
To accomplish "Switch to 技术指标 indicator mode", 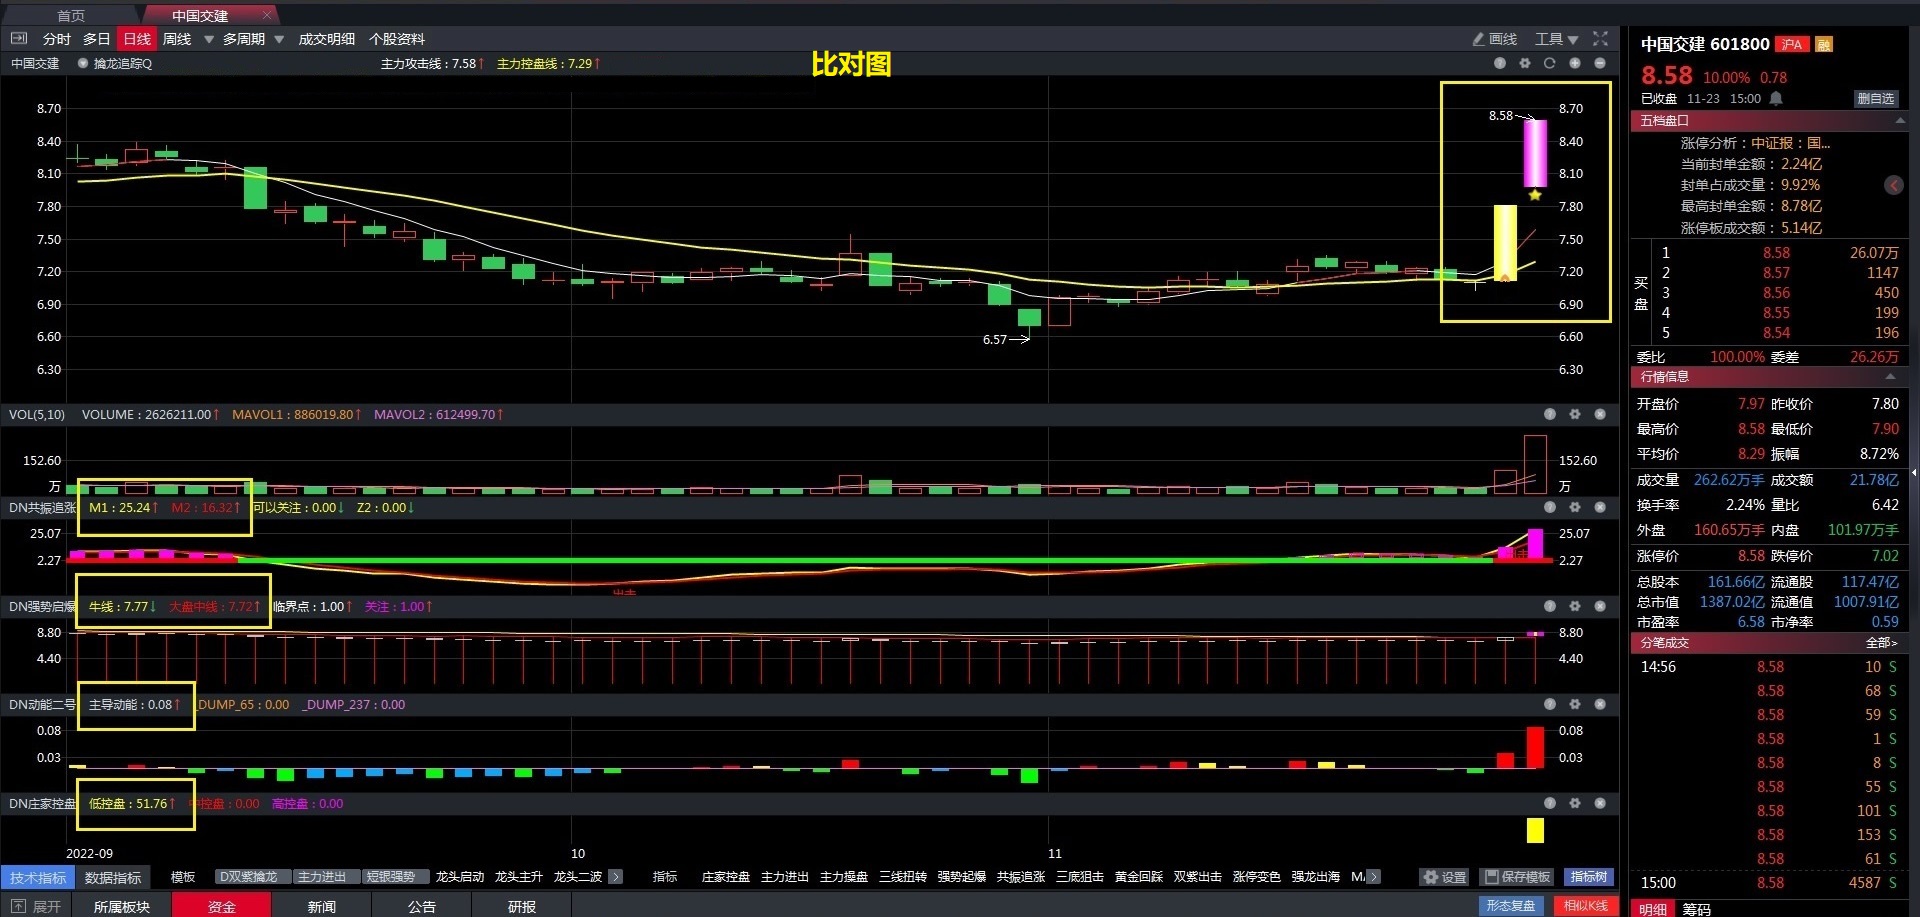I will pos(38,877).
